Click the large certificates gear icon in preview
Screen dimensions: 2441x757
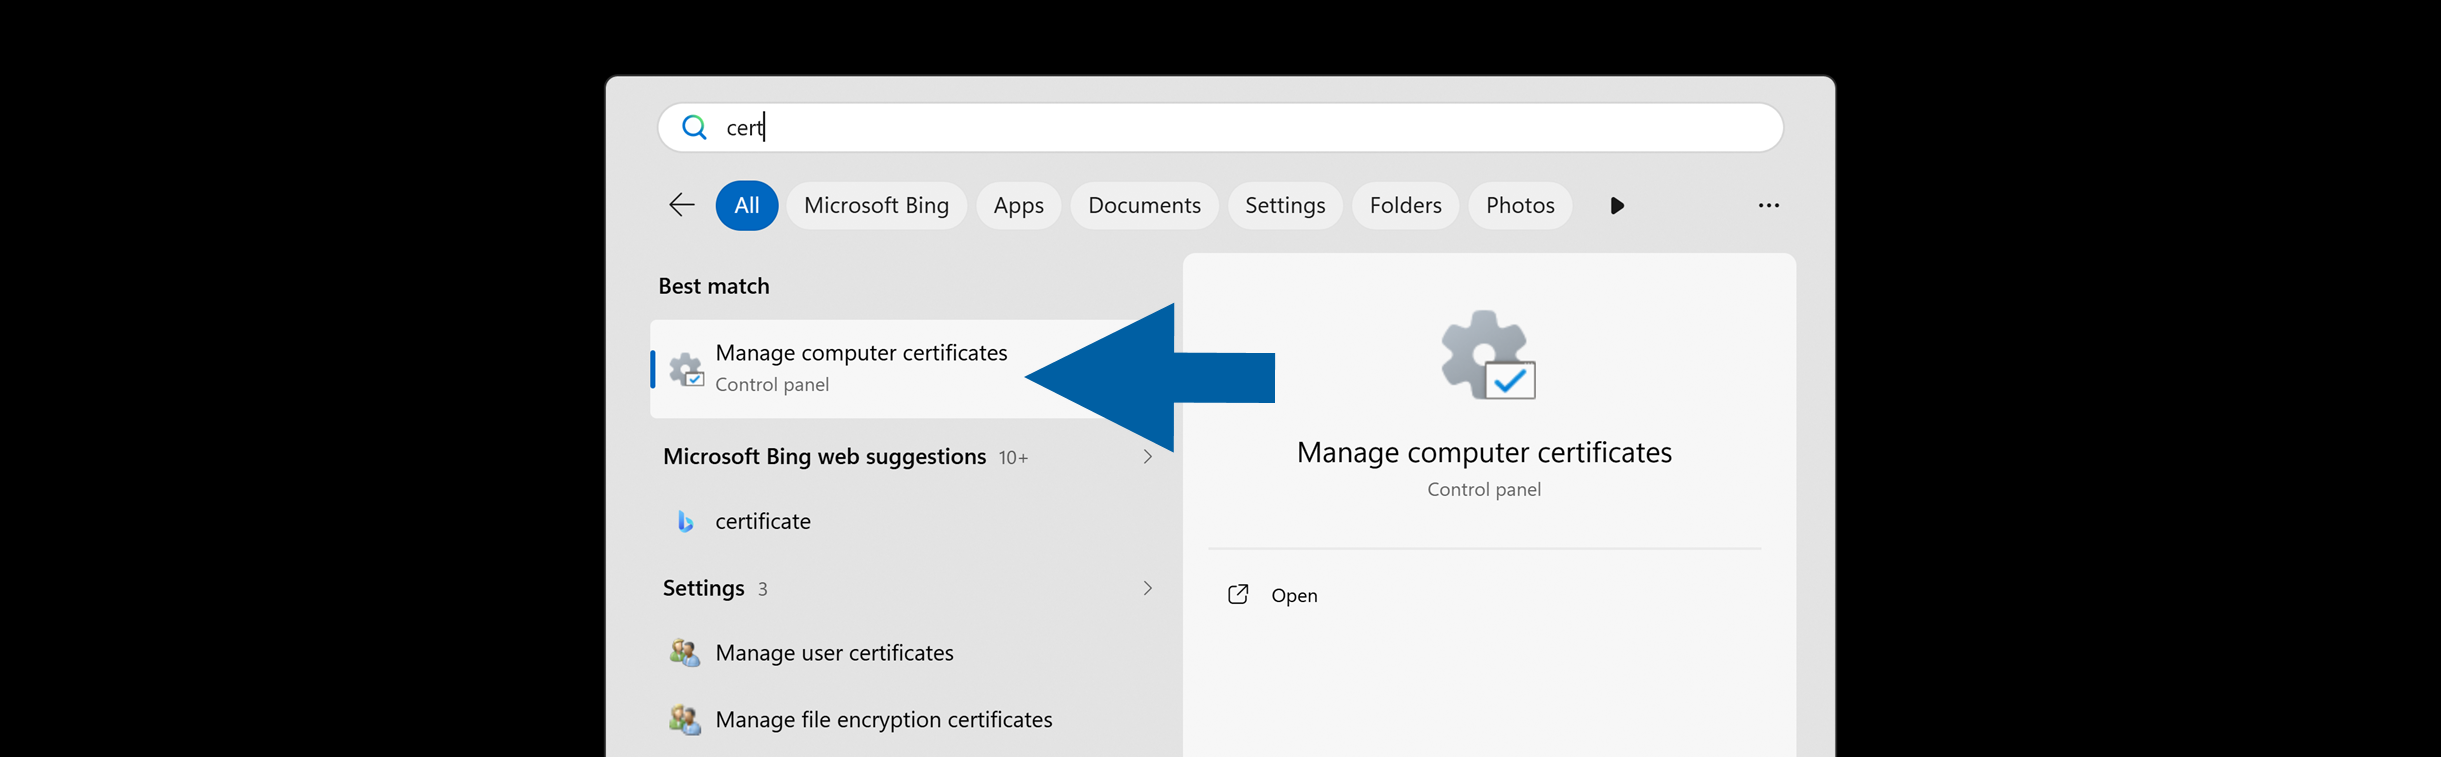tap(1488, 355)
